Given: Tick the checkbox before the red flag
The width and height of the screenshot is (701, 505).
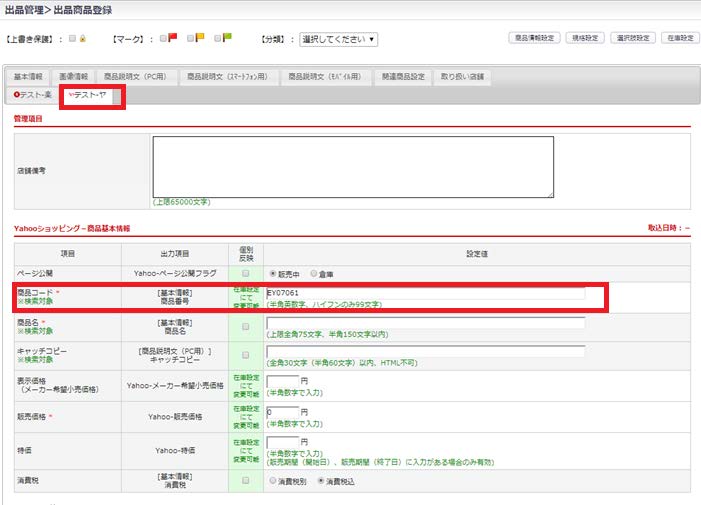Looking at the screenshot, I should [x=162, y=39].
